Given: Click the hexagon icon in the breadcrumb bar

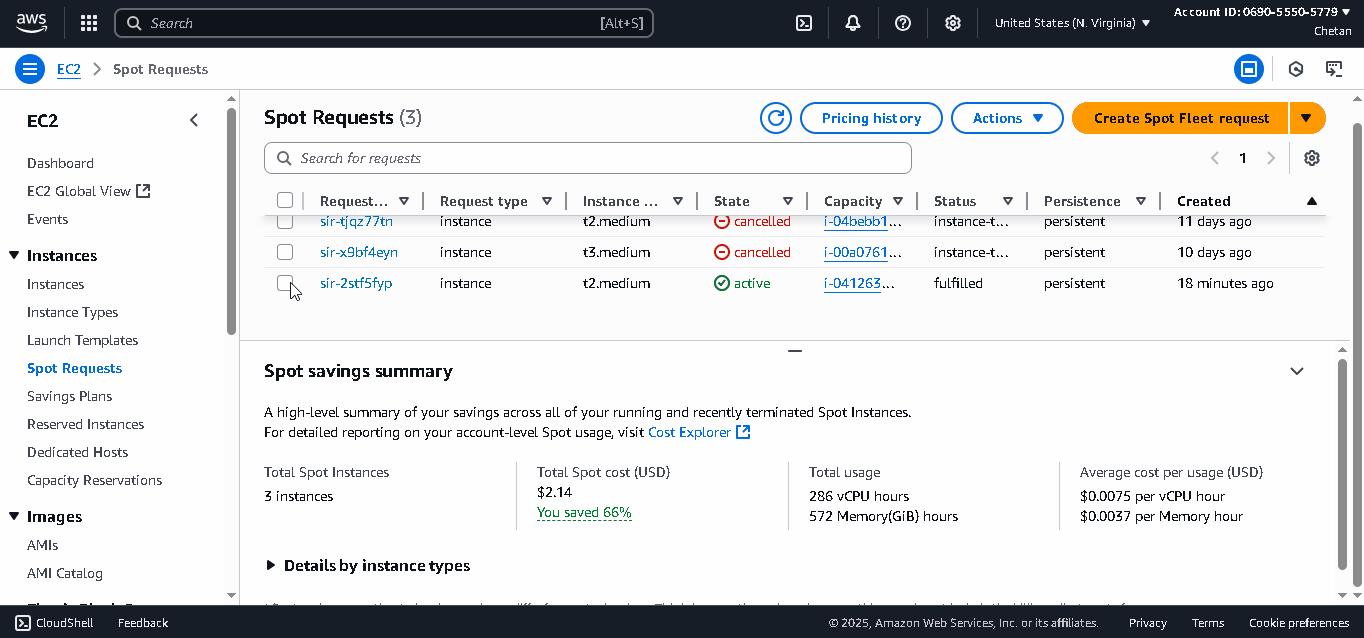Looking at the screenshot, I should tap(1296, 69).
